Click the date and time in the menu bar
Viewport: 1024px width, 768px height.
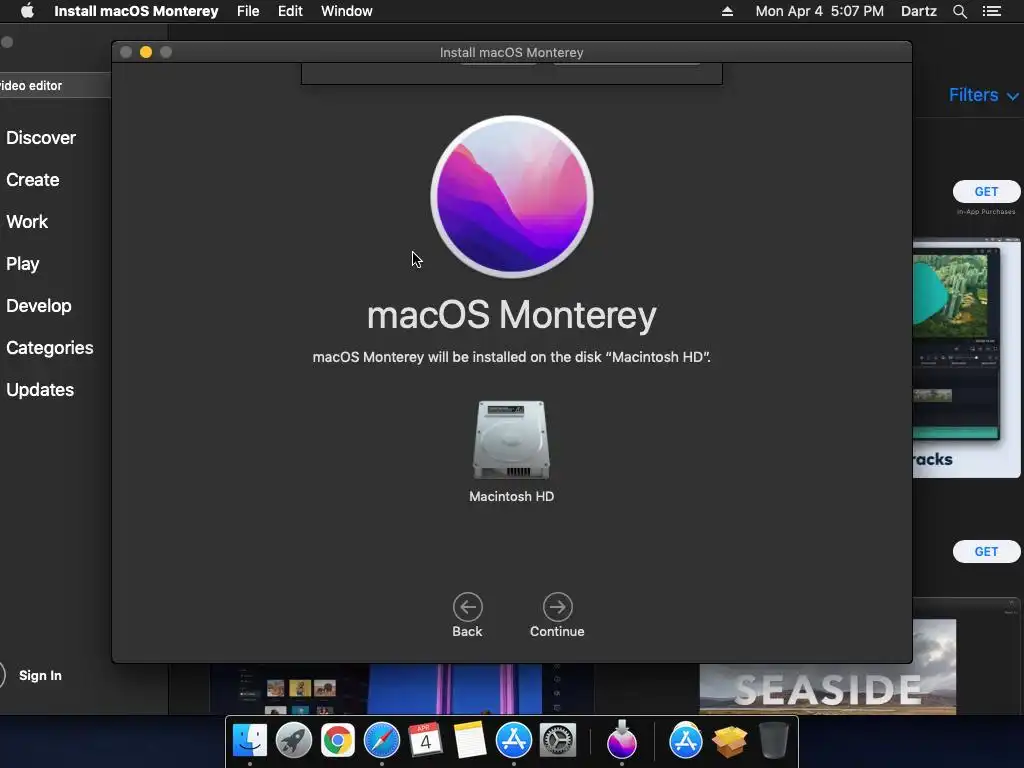(820, 11)
